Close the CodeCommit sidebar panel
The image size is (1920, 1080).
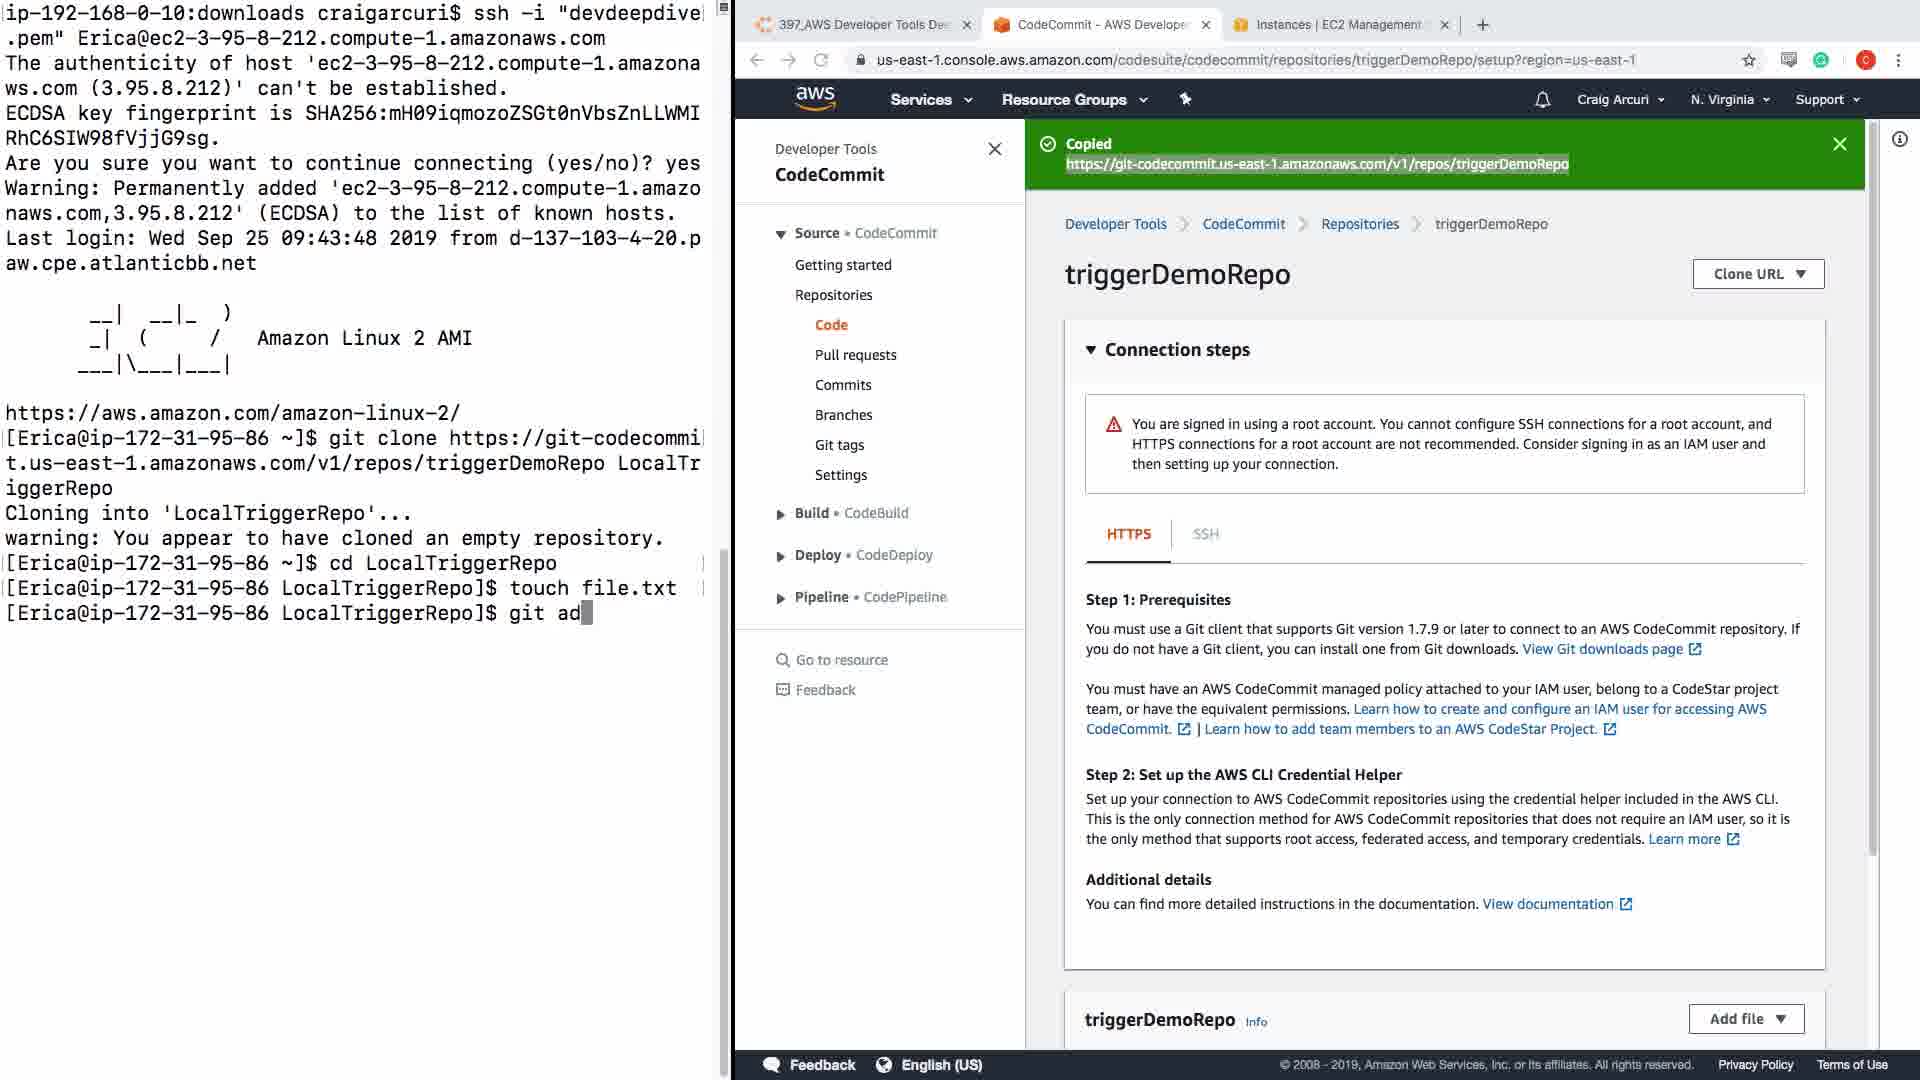click(x=994, y=149)
